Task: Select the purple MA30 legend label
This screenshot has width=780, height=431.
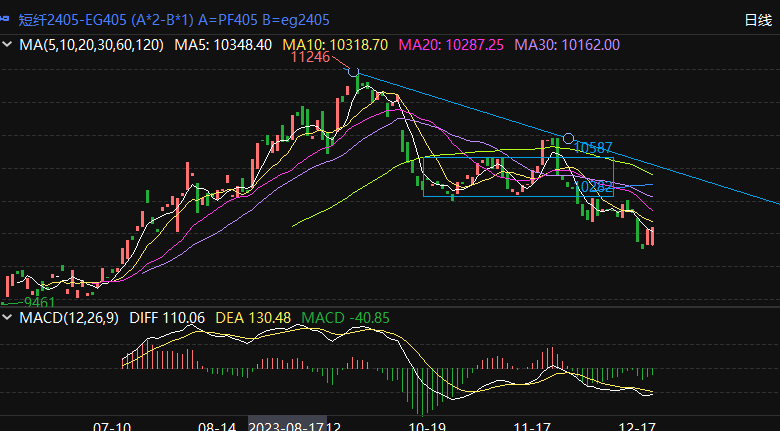Action: (567, 44)
